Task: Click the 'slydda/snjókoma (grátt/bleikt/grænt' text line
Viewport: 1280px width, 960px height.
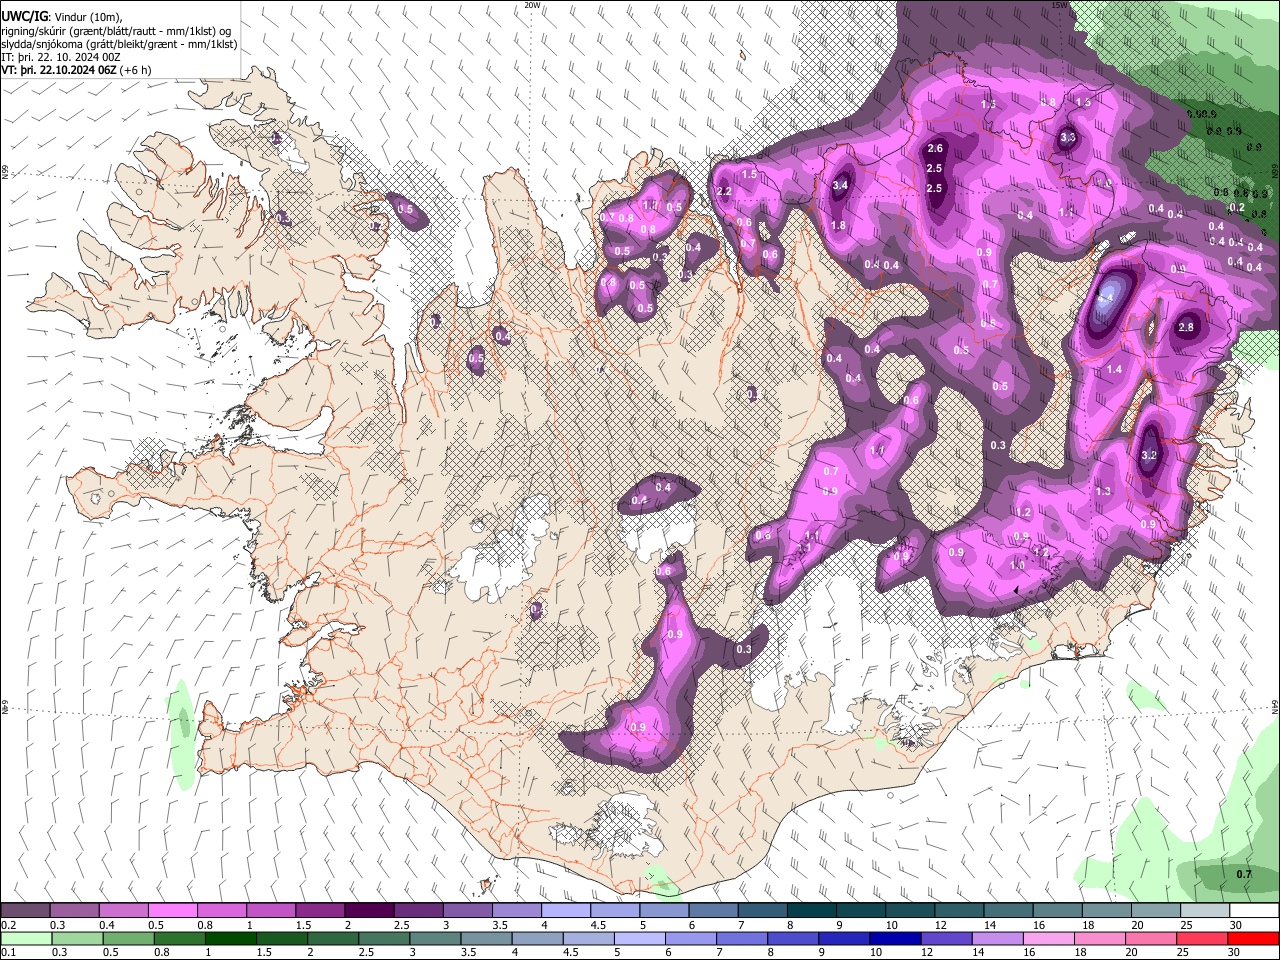Action: coord(119,44)
